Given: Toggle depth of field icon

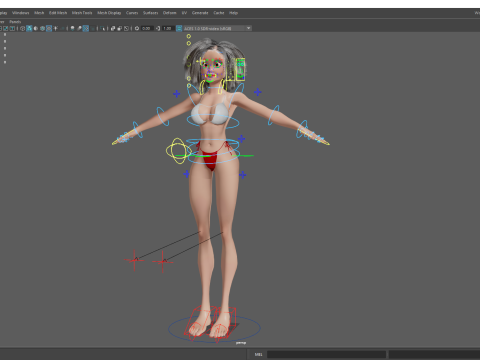Looking at the screenshot, I should click(92, 28).
